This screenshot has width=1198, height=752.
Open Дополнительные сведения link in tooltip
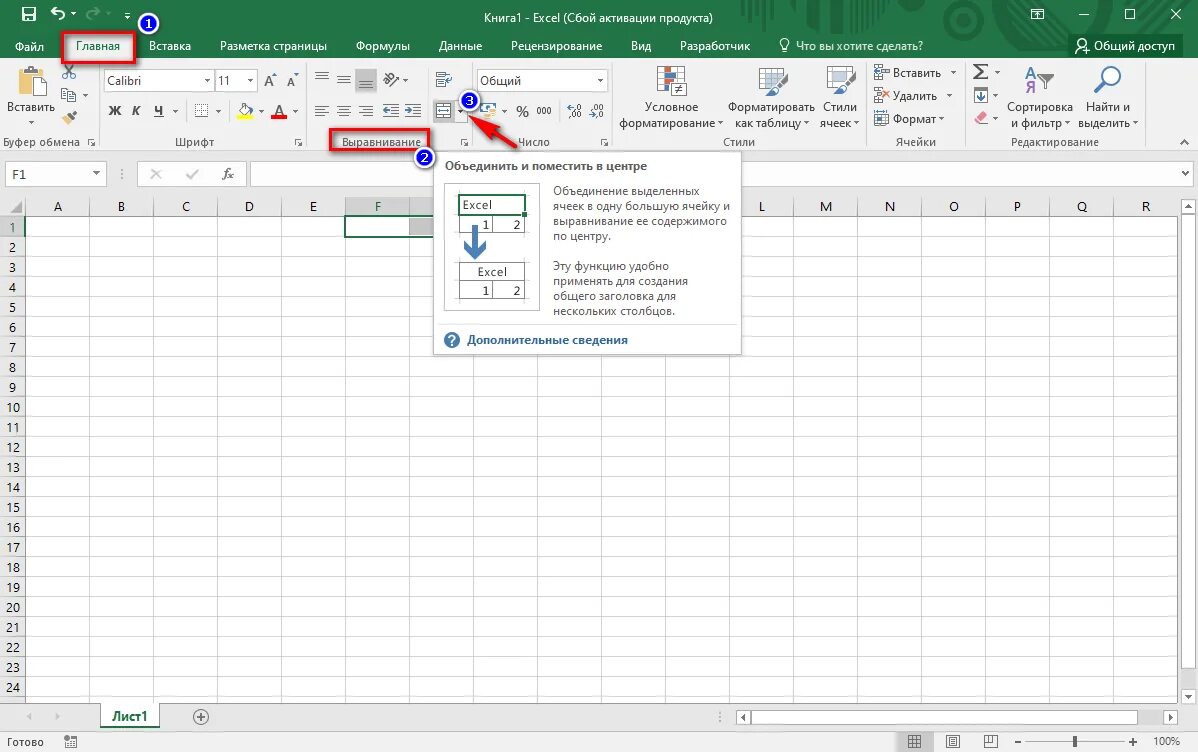[547, 340]
